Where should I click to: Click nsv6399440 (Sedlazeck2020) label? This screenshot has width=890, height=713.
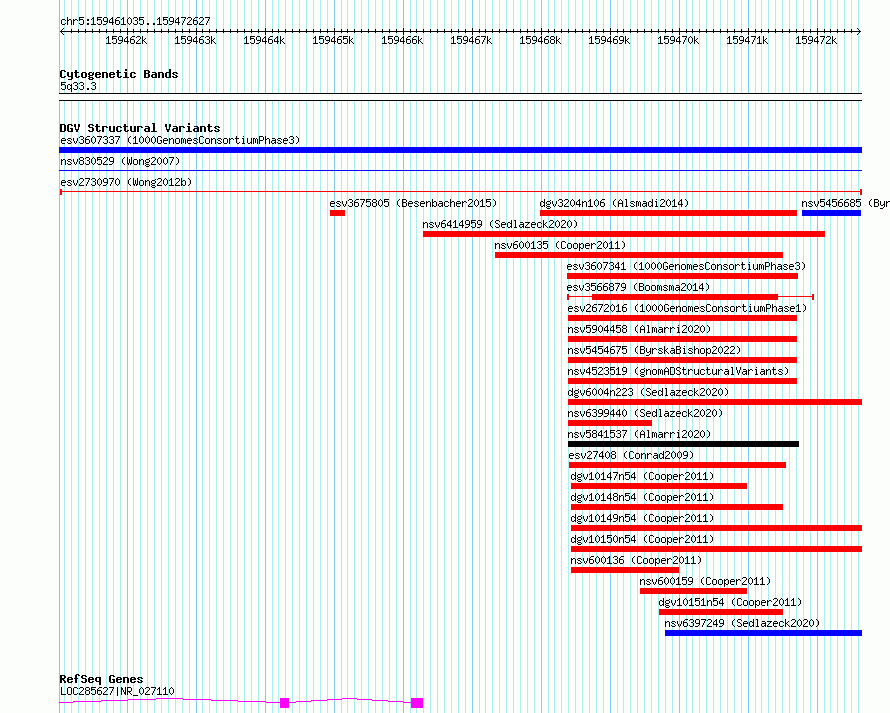click(x=645, y=413)
